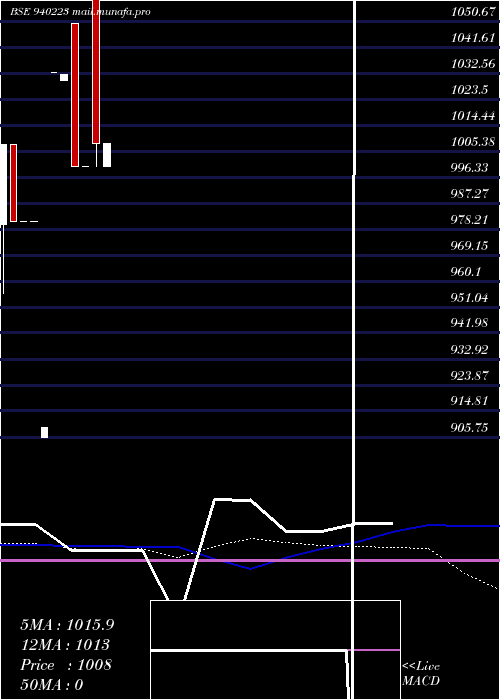This screenshot has width=500, height=700.
Task: Click the 951.04 price axis label
Action: (x=469, y=297)
